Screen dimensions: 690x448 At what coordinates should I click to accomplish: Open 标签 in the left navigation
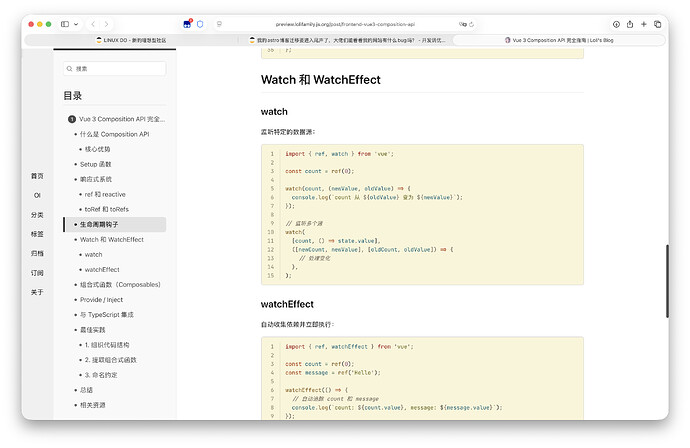37,234
